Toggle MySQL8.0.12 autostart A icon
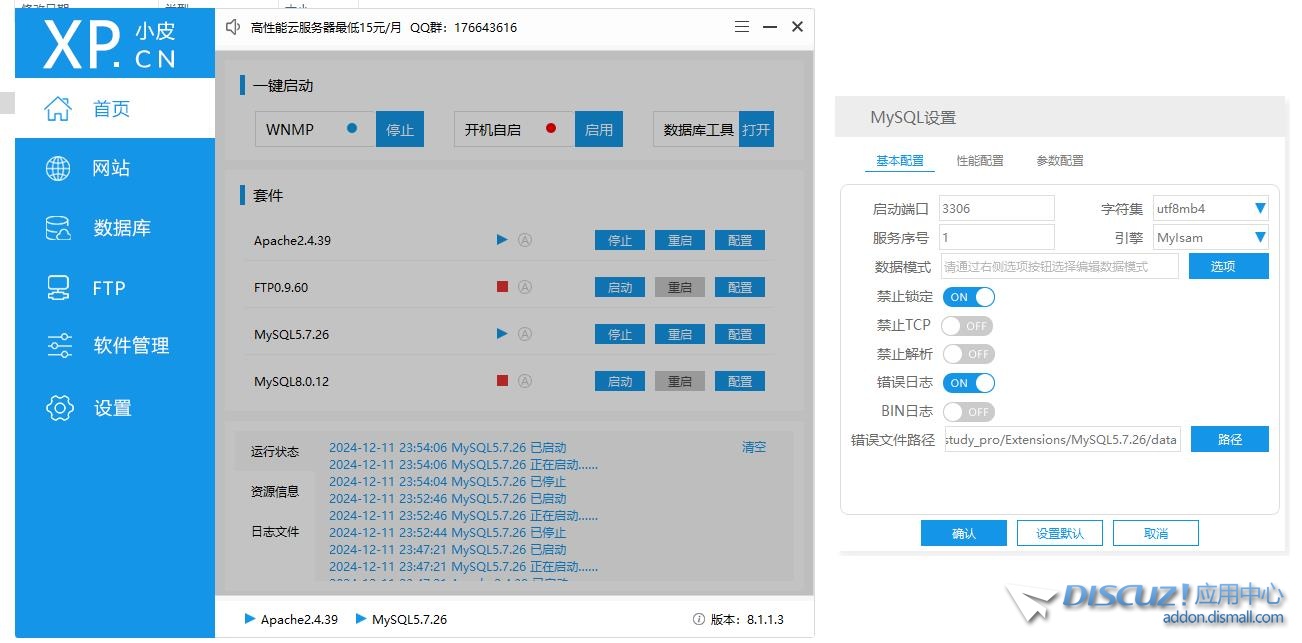 pos(525,381)
